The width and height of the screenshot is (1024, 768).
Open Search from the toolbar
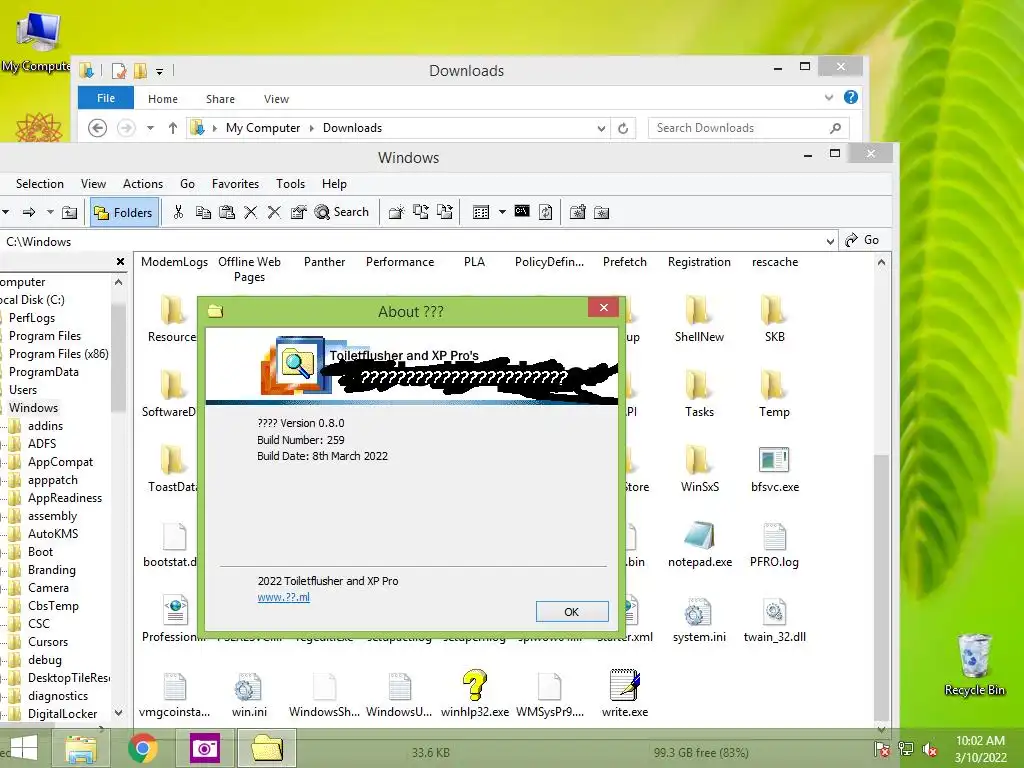click(x=342, y=212)
